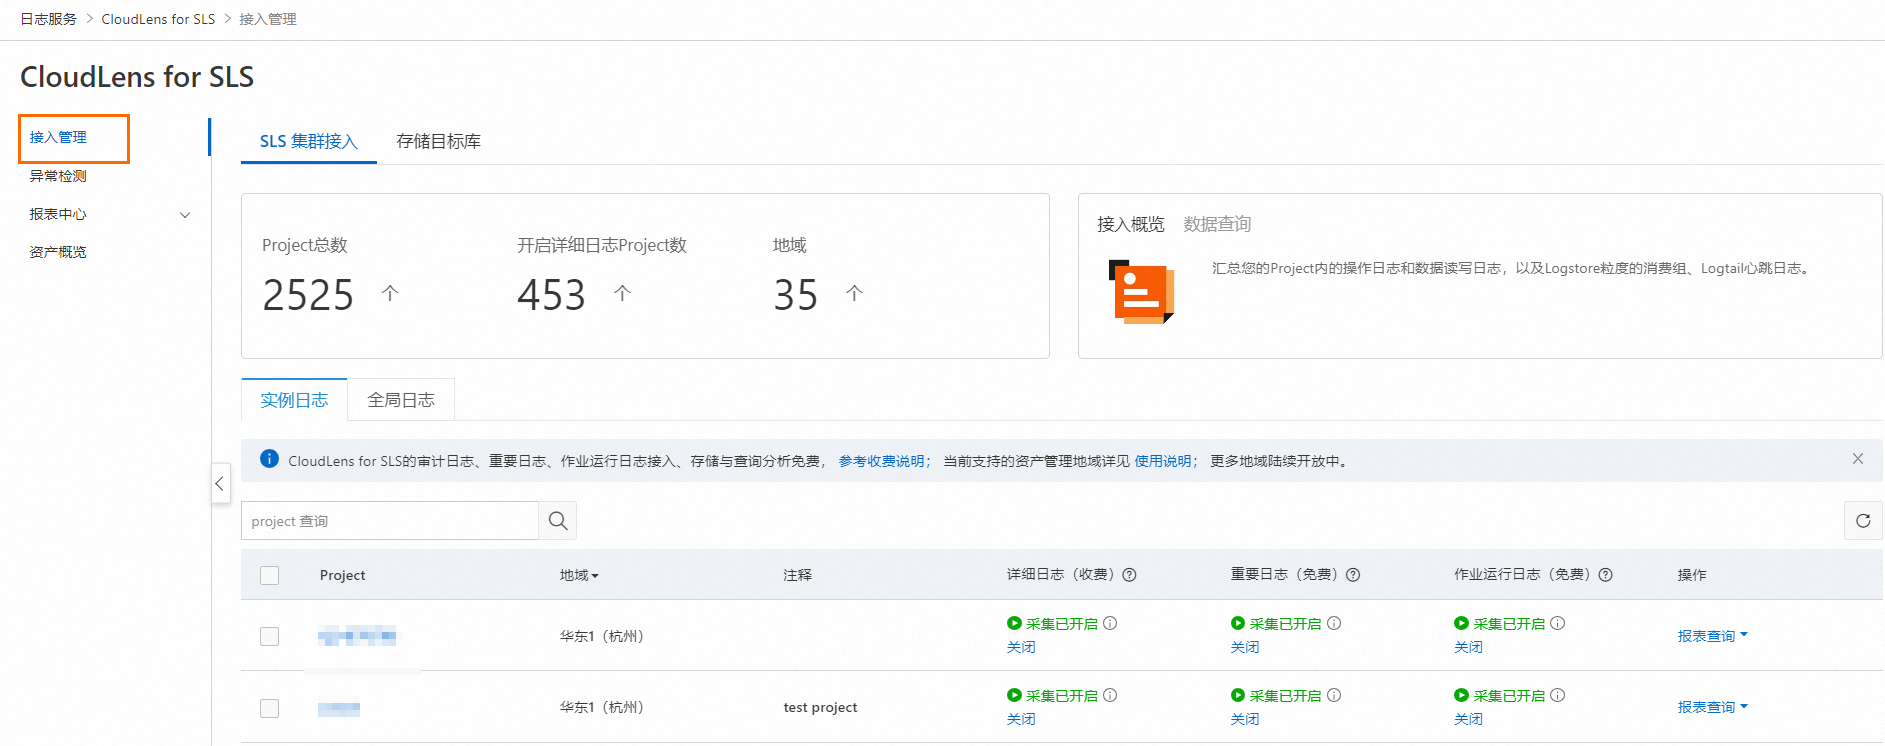This screenshot has height=746, width=1885.
Task: Click the blue info icon in the notice banner
Action: coord(270,459)
